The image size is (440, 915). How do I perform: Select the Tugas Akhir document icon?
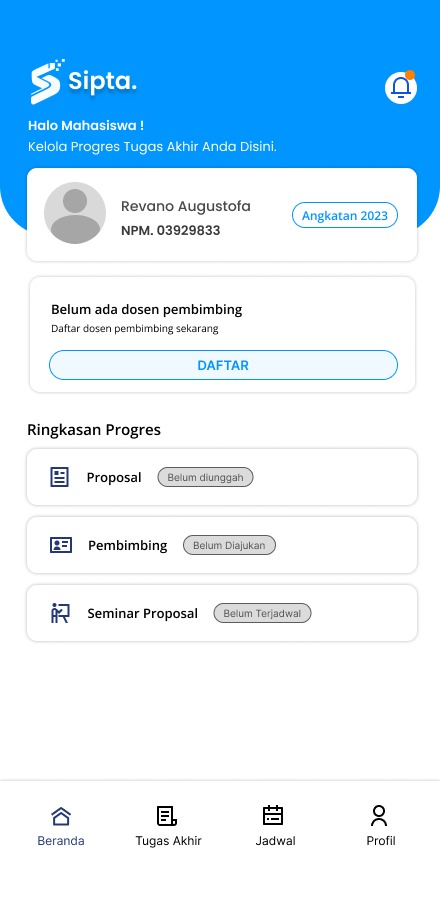pos(167,816)
